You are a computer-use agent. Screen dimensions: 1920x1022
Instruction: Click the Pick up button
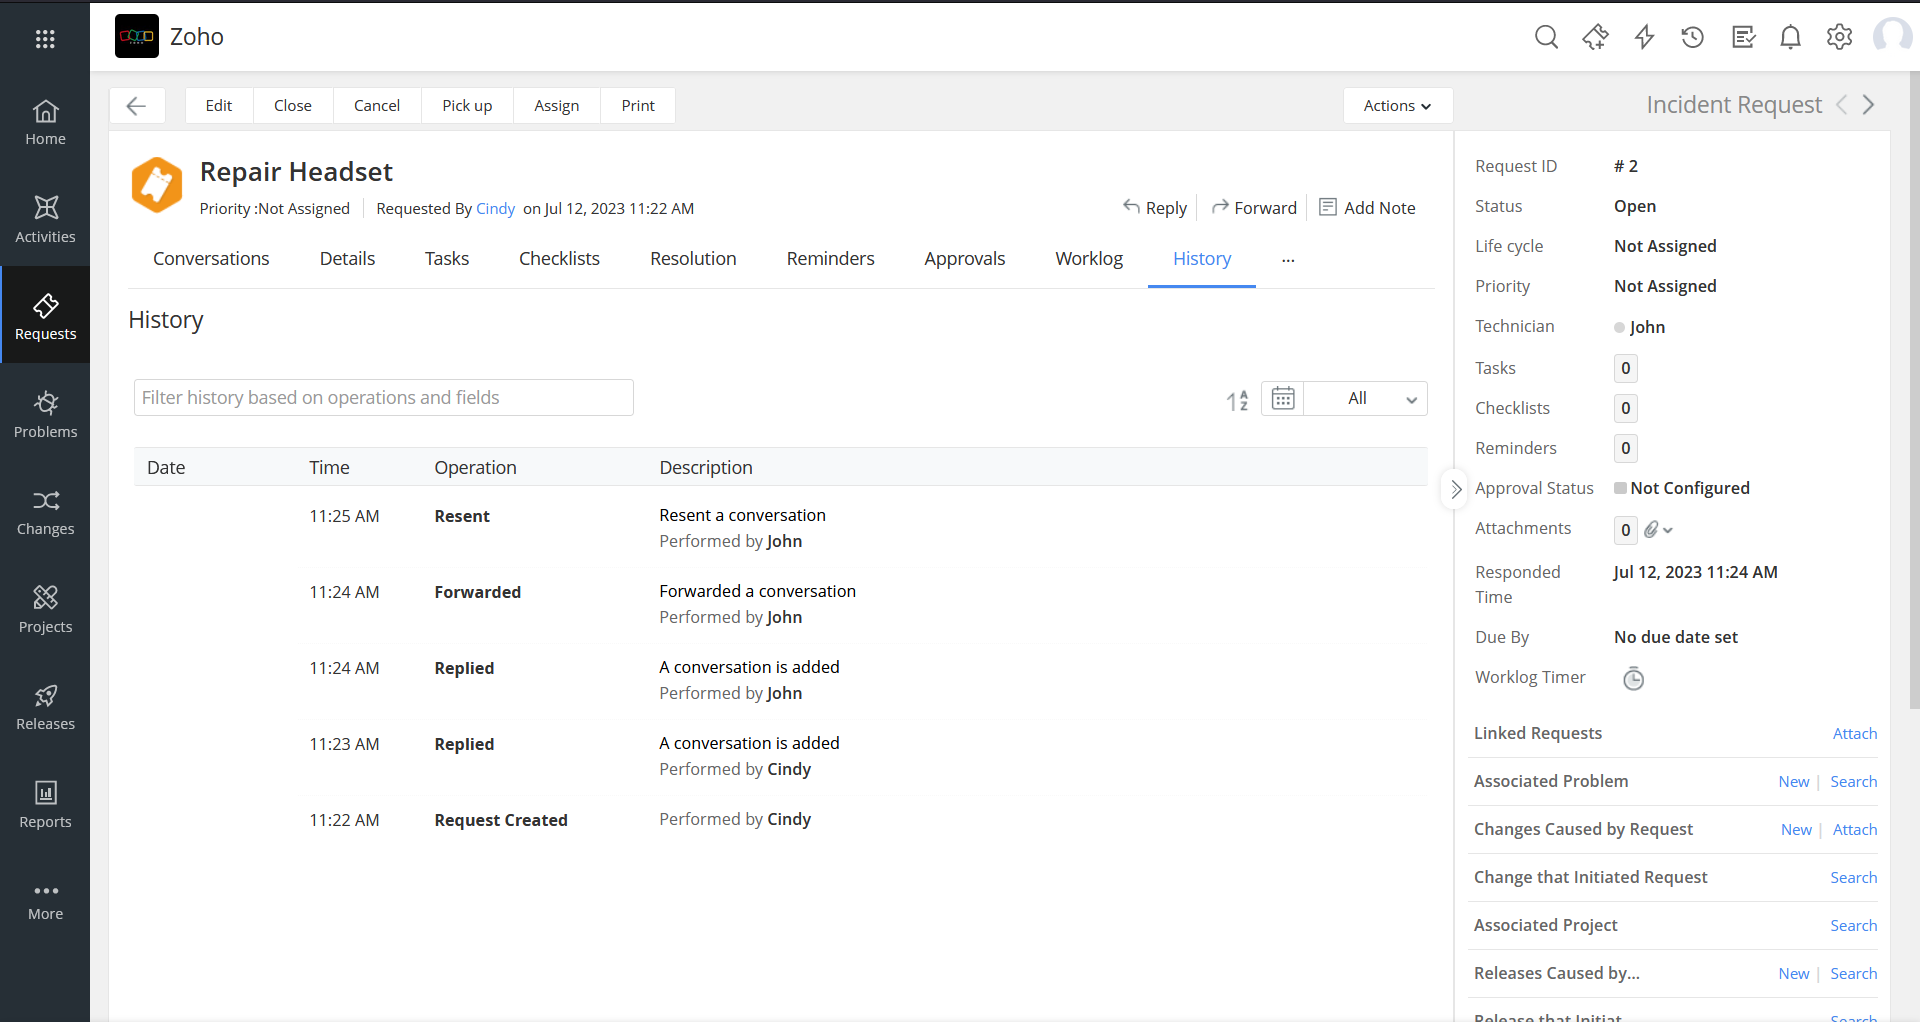467,106
